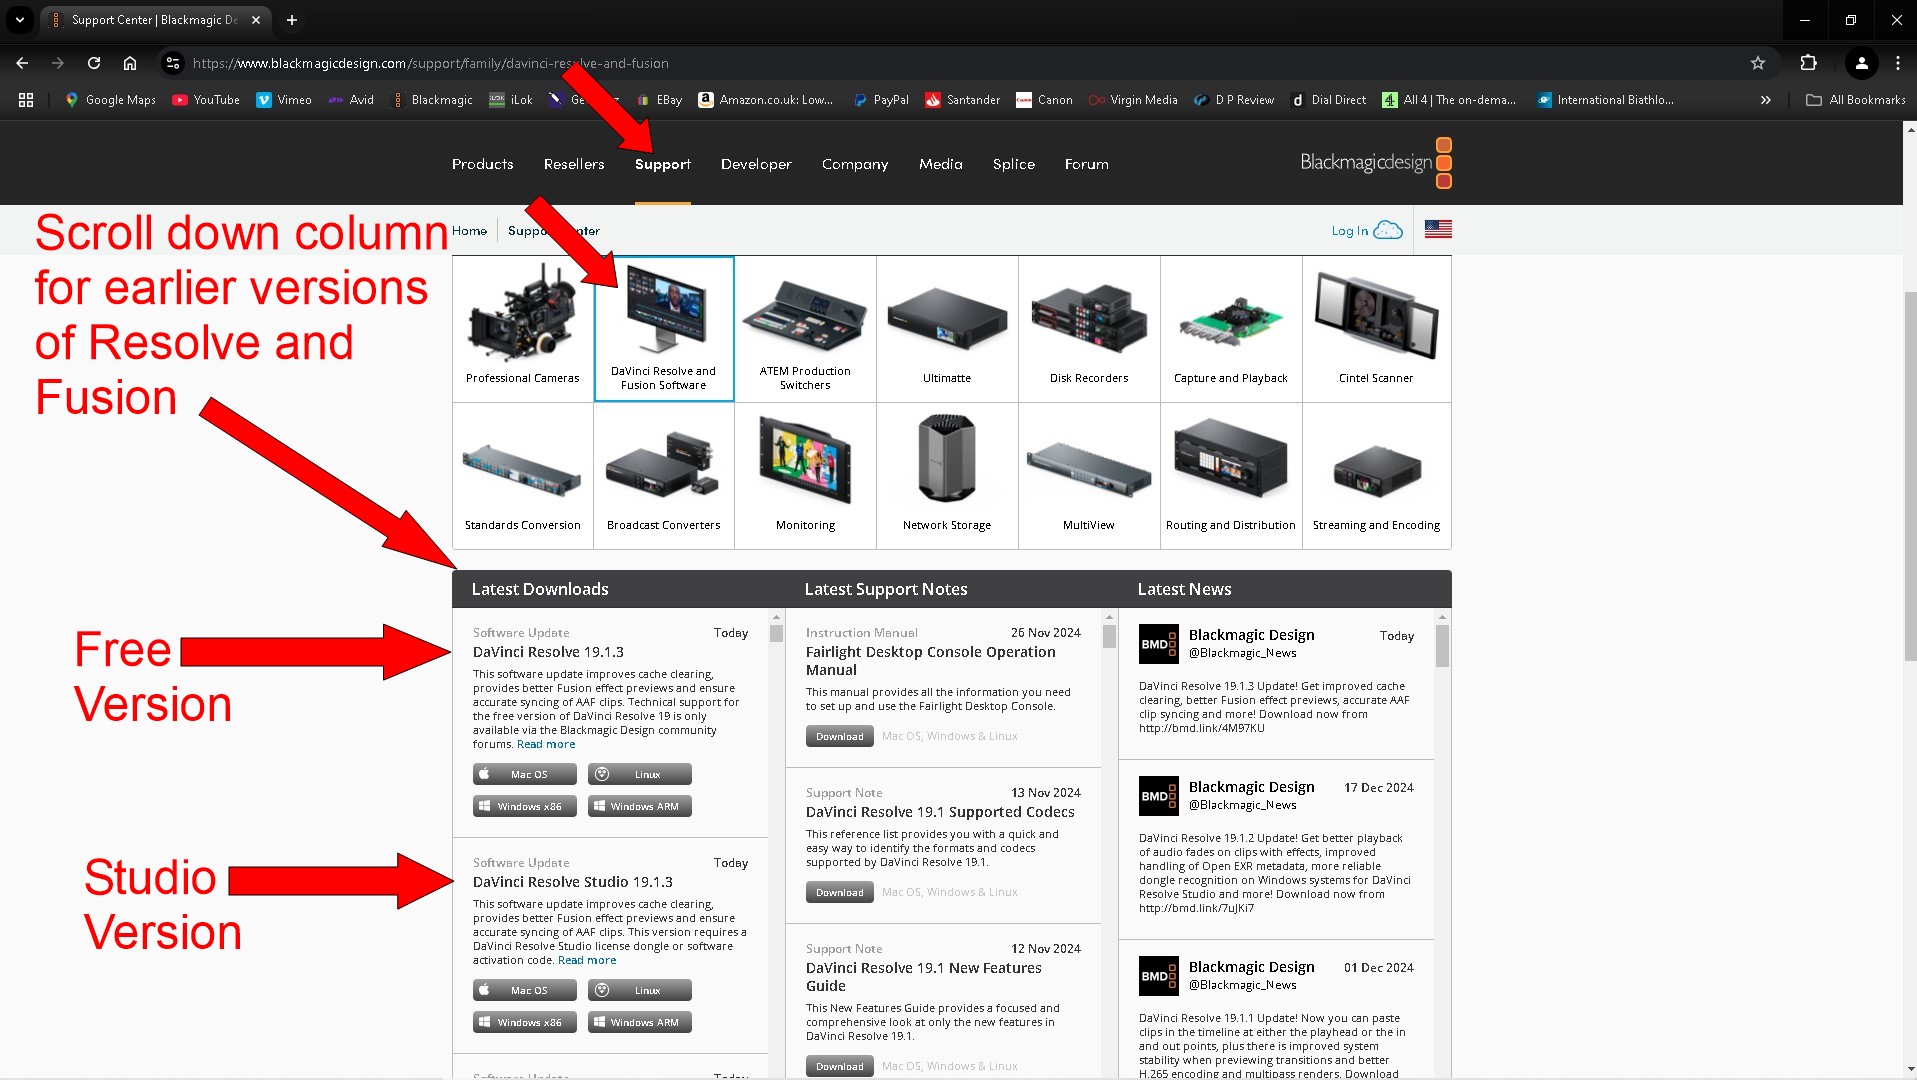Go back to previous page in browser
The image size is (1917, 1080).
[x=22, y=63]
